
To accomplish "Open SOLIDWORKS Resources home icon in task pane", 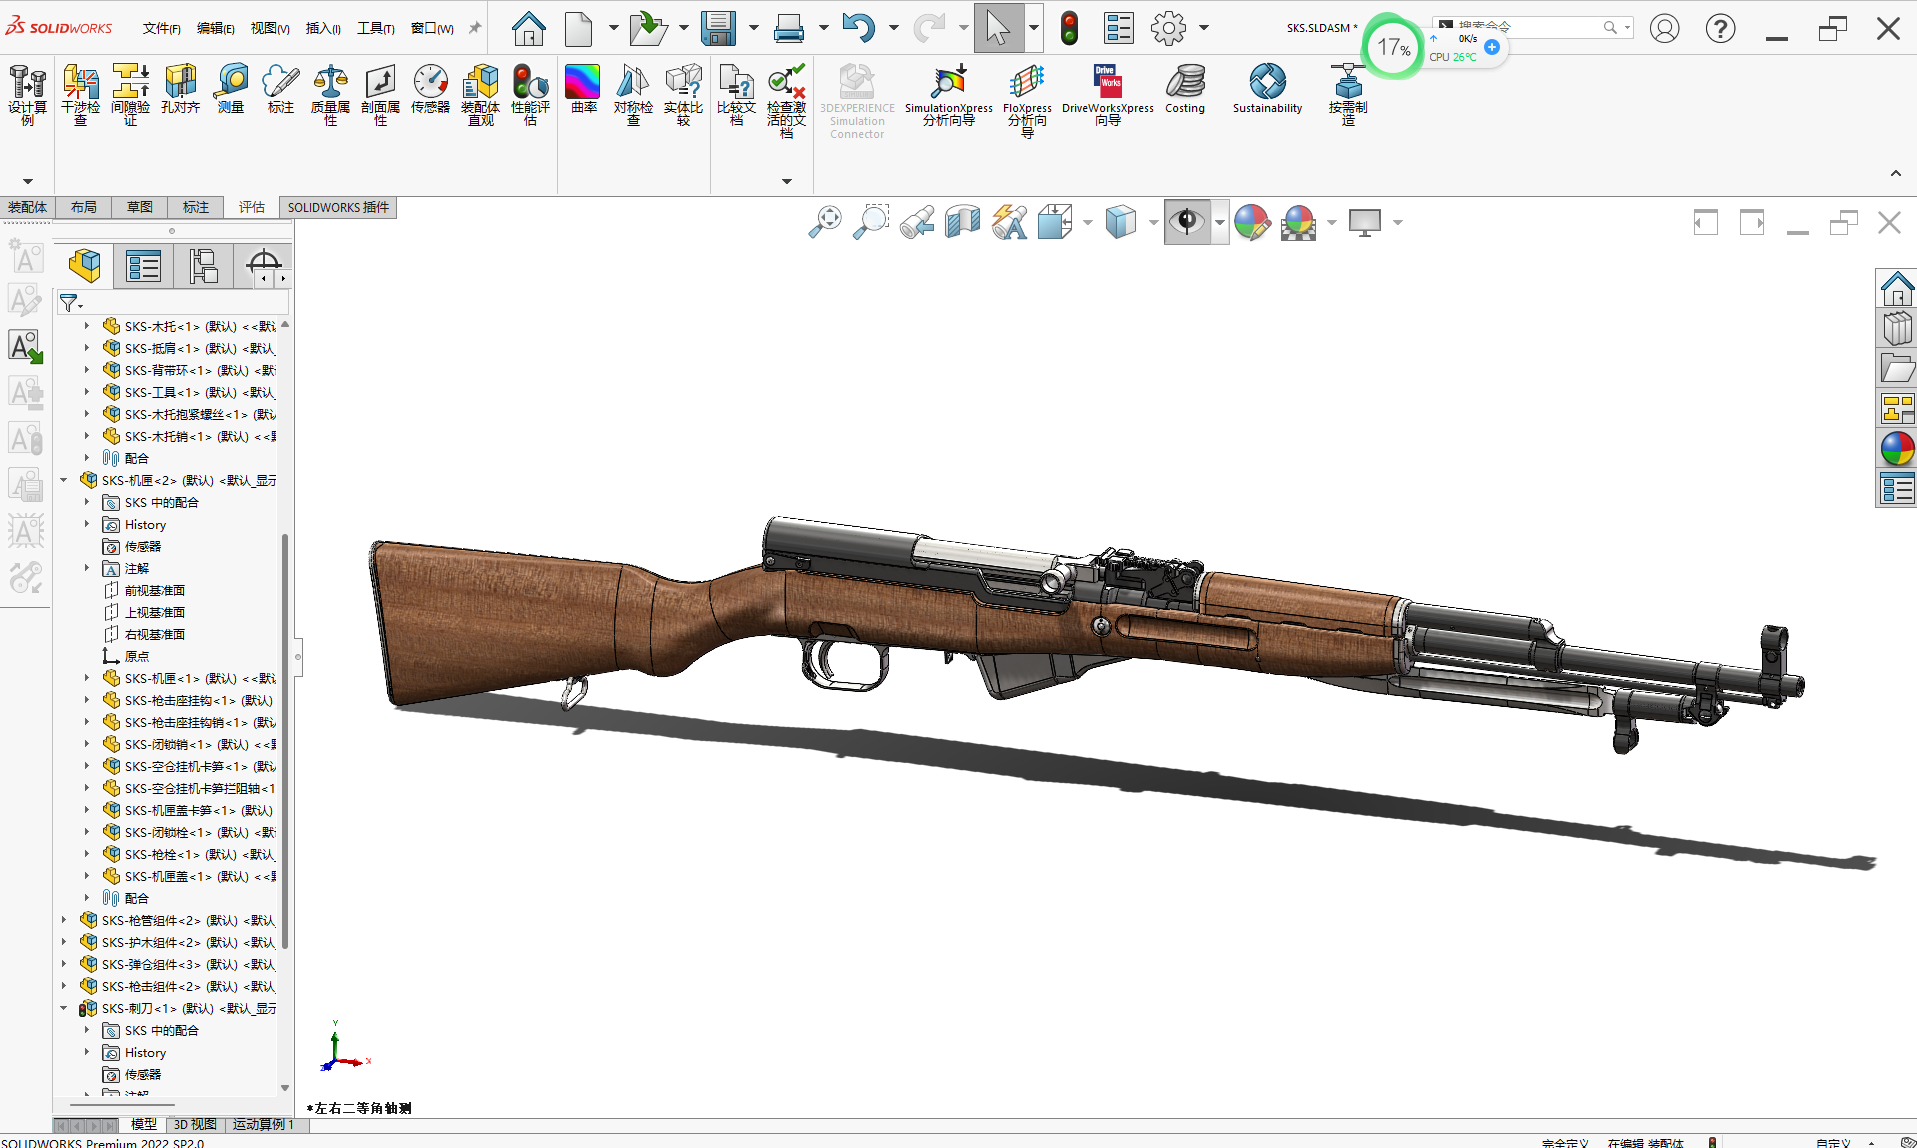I will click(x=1896, y=289).
